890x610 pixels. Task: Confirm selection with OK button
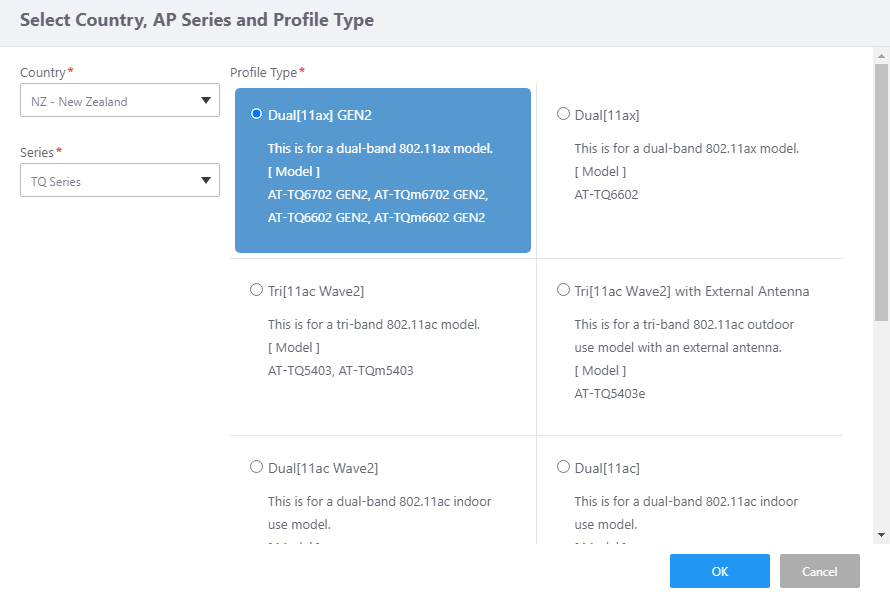coord(719,571)
